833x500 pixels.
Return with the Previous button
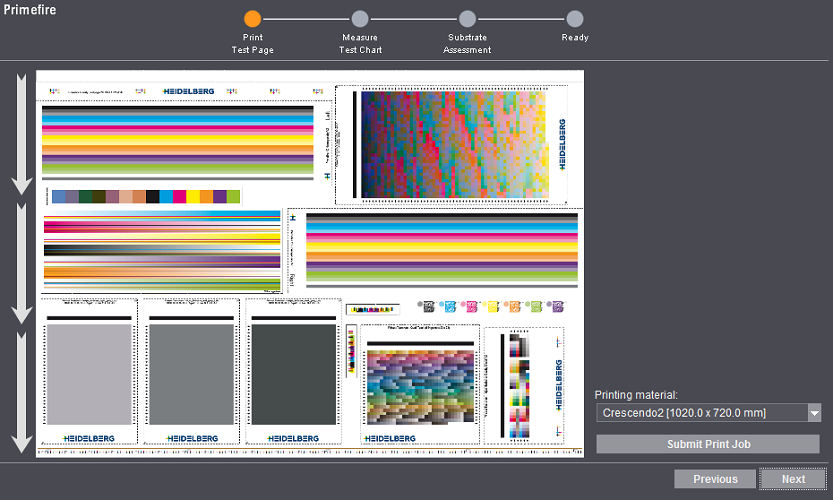pos(715,479)
